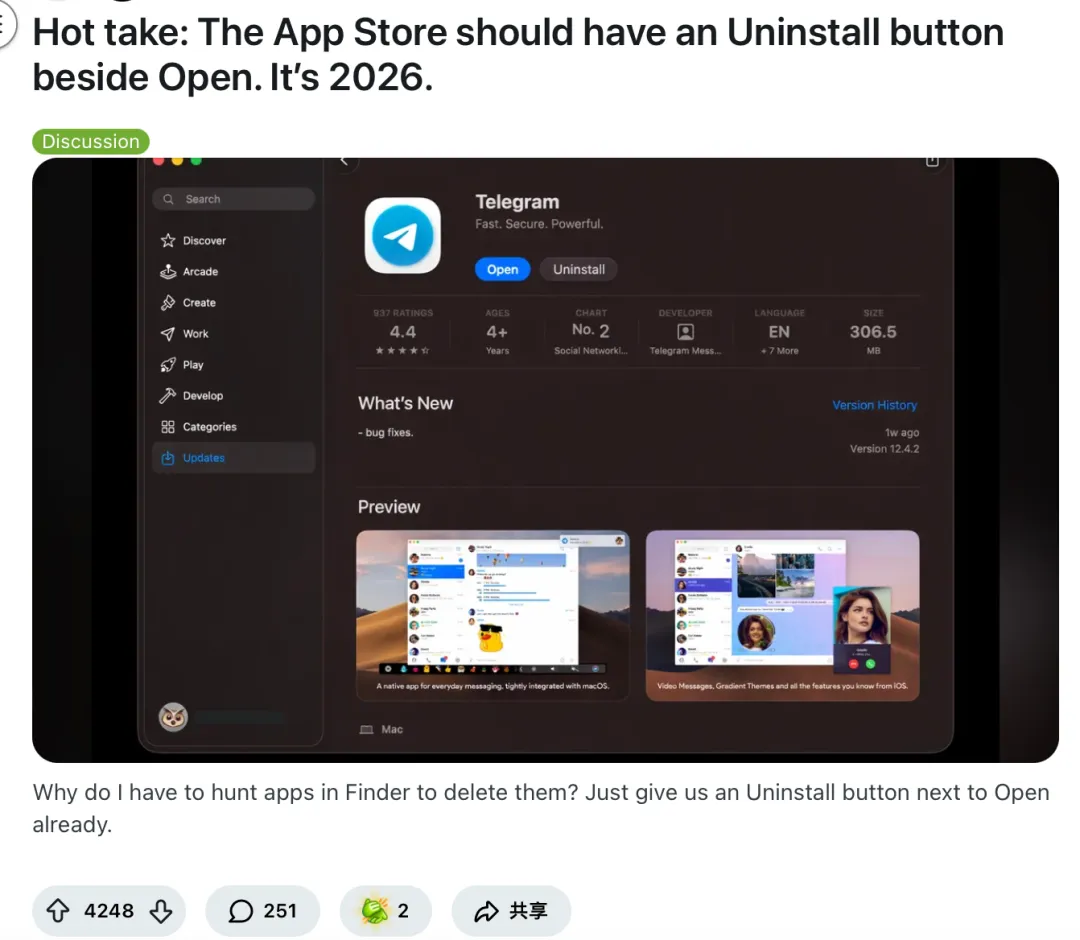
Task: Open the post title about Uninstall button
Action: (x=518, y=54)
